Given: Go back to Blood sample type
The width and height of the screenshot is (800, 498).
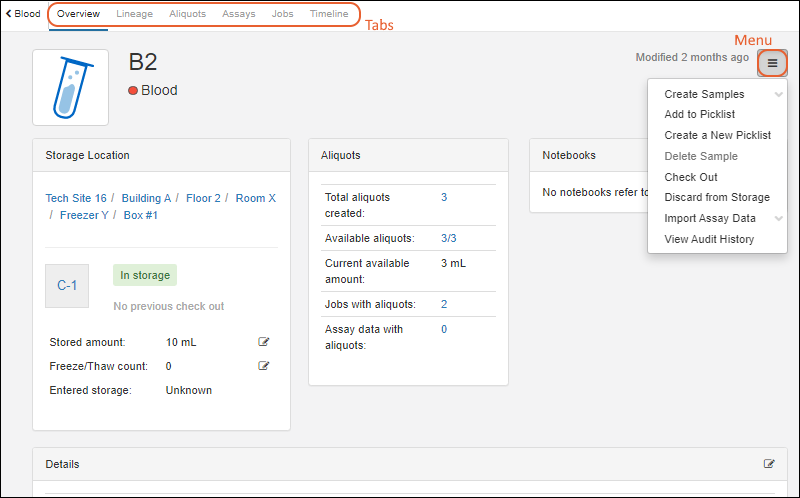Looking at the screenshot, I should pos(23,14).
